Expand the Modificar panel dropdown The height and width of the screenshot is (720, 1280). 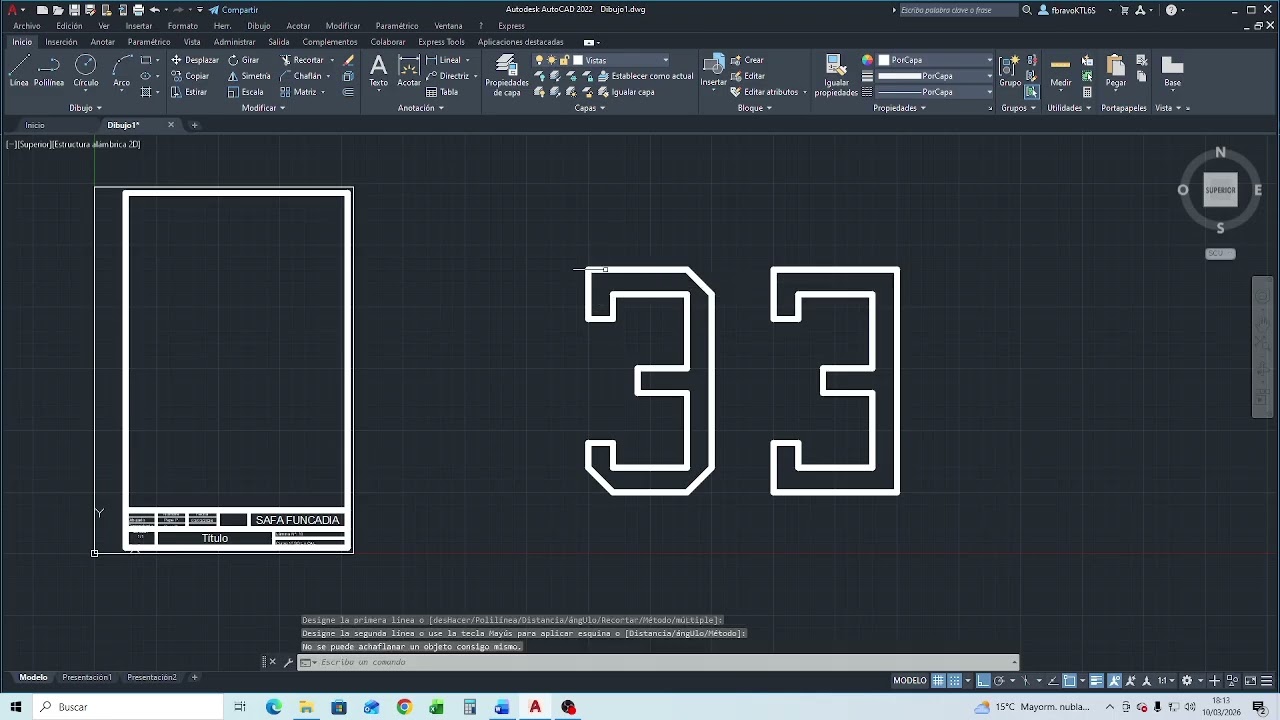(x=264, y=108)
